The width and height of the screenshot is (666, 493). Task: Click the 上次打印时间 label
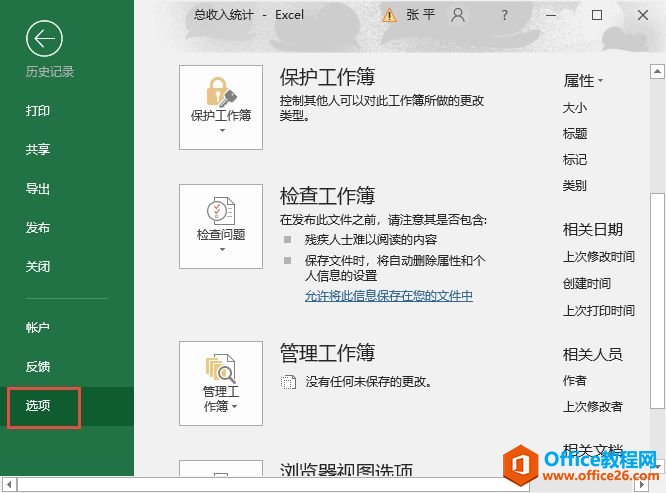(x=598, y=310)
